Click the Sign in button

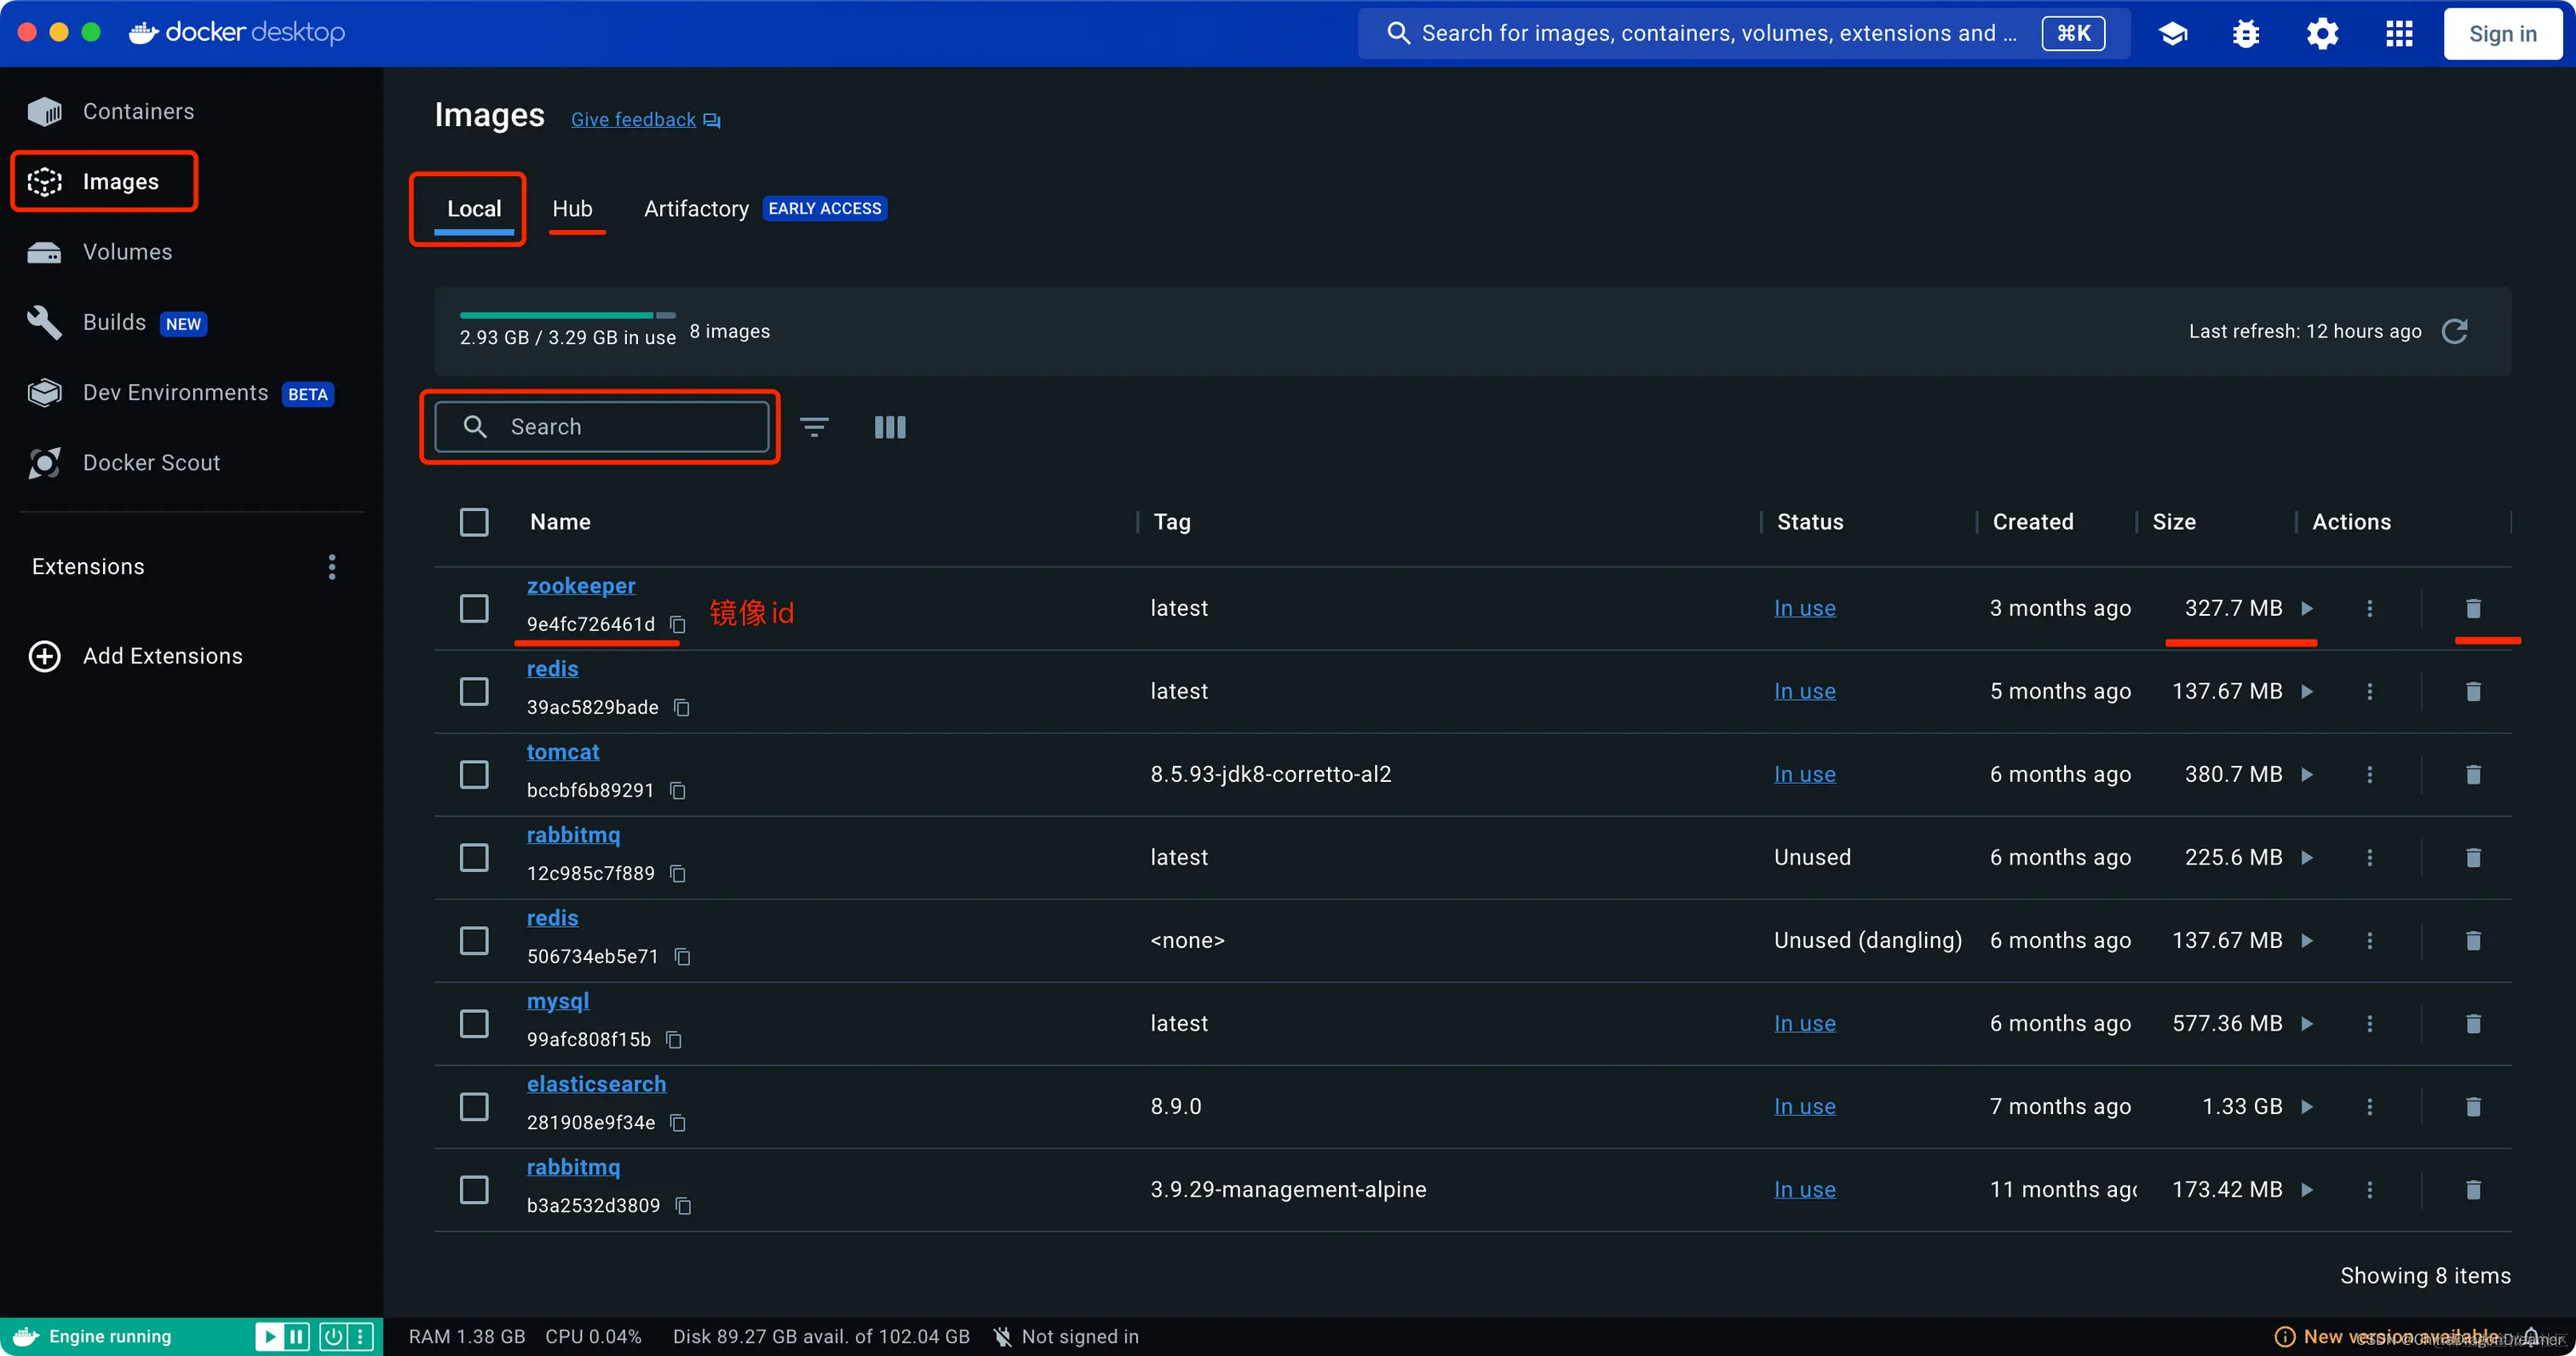(x=2502, y=34)
